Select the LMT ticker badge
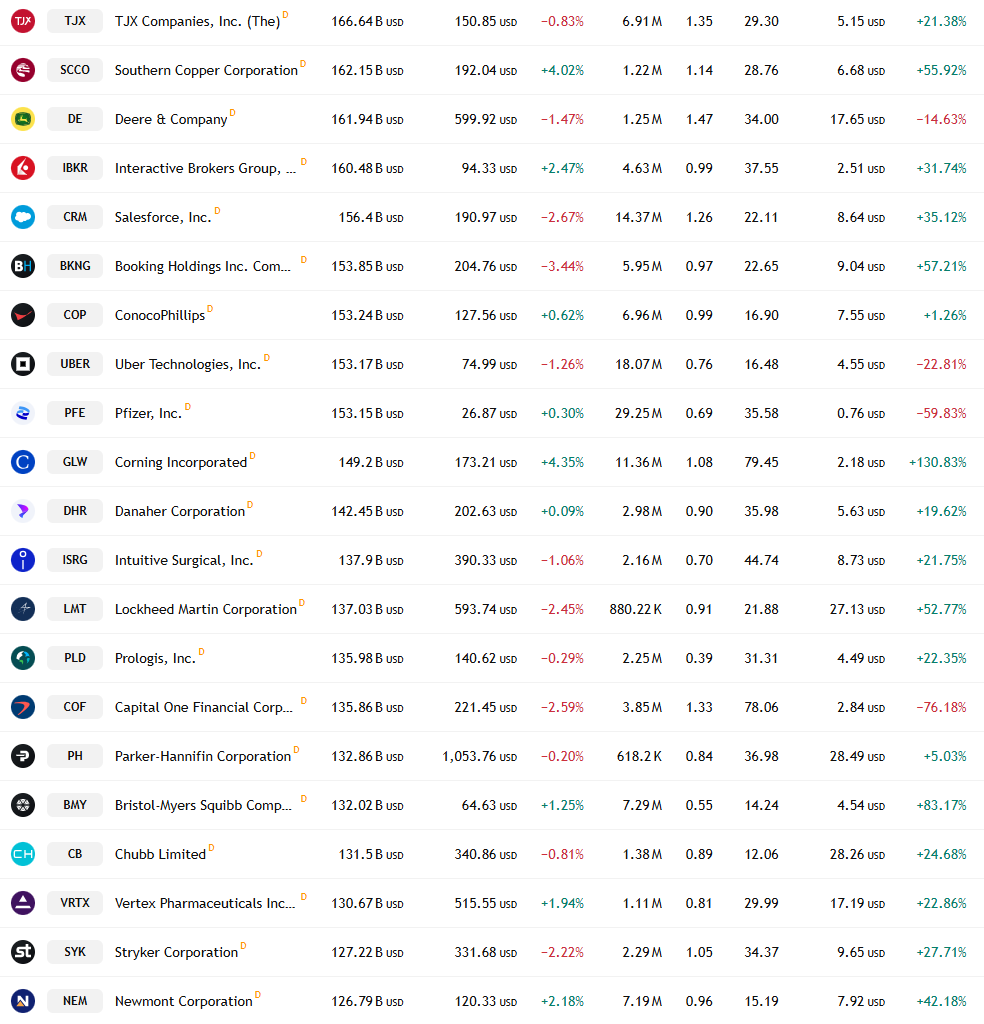 pos(75,609)
